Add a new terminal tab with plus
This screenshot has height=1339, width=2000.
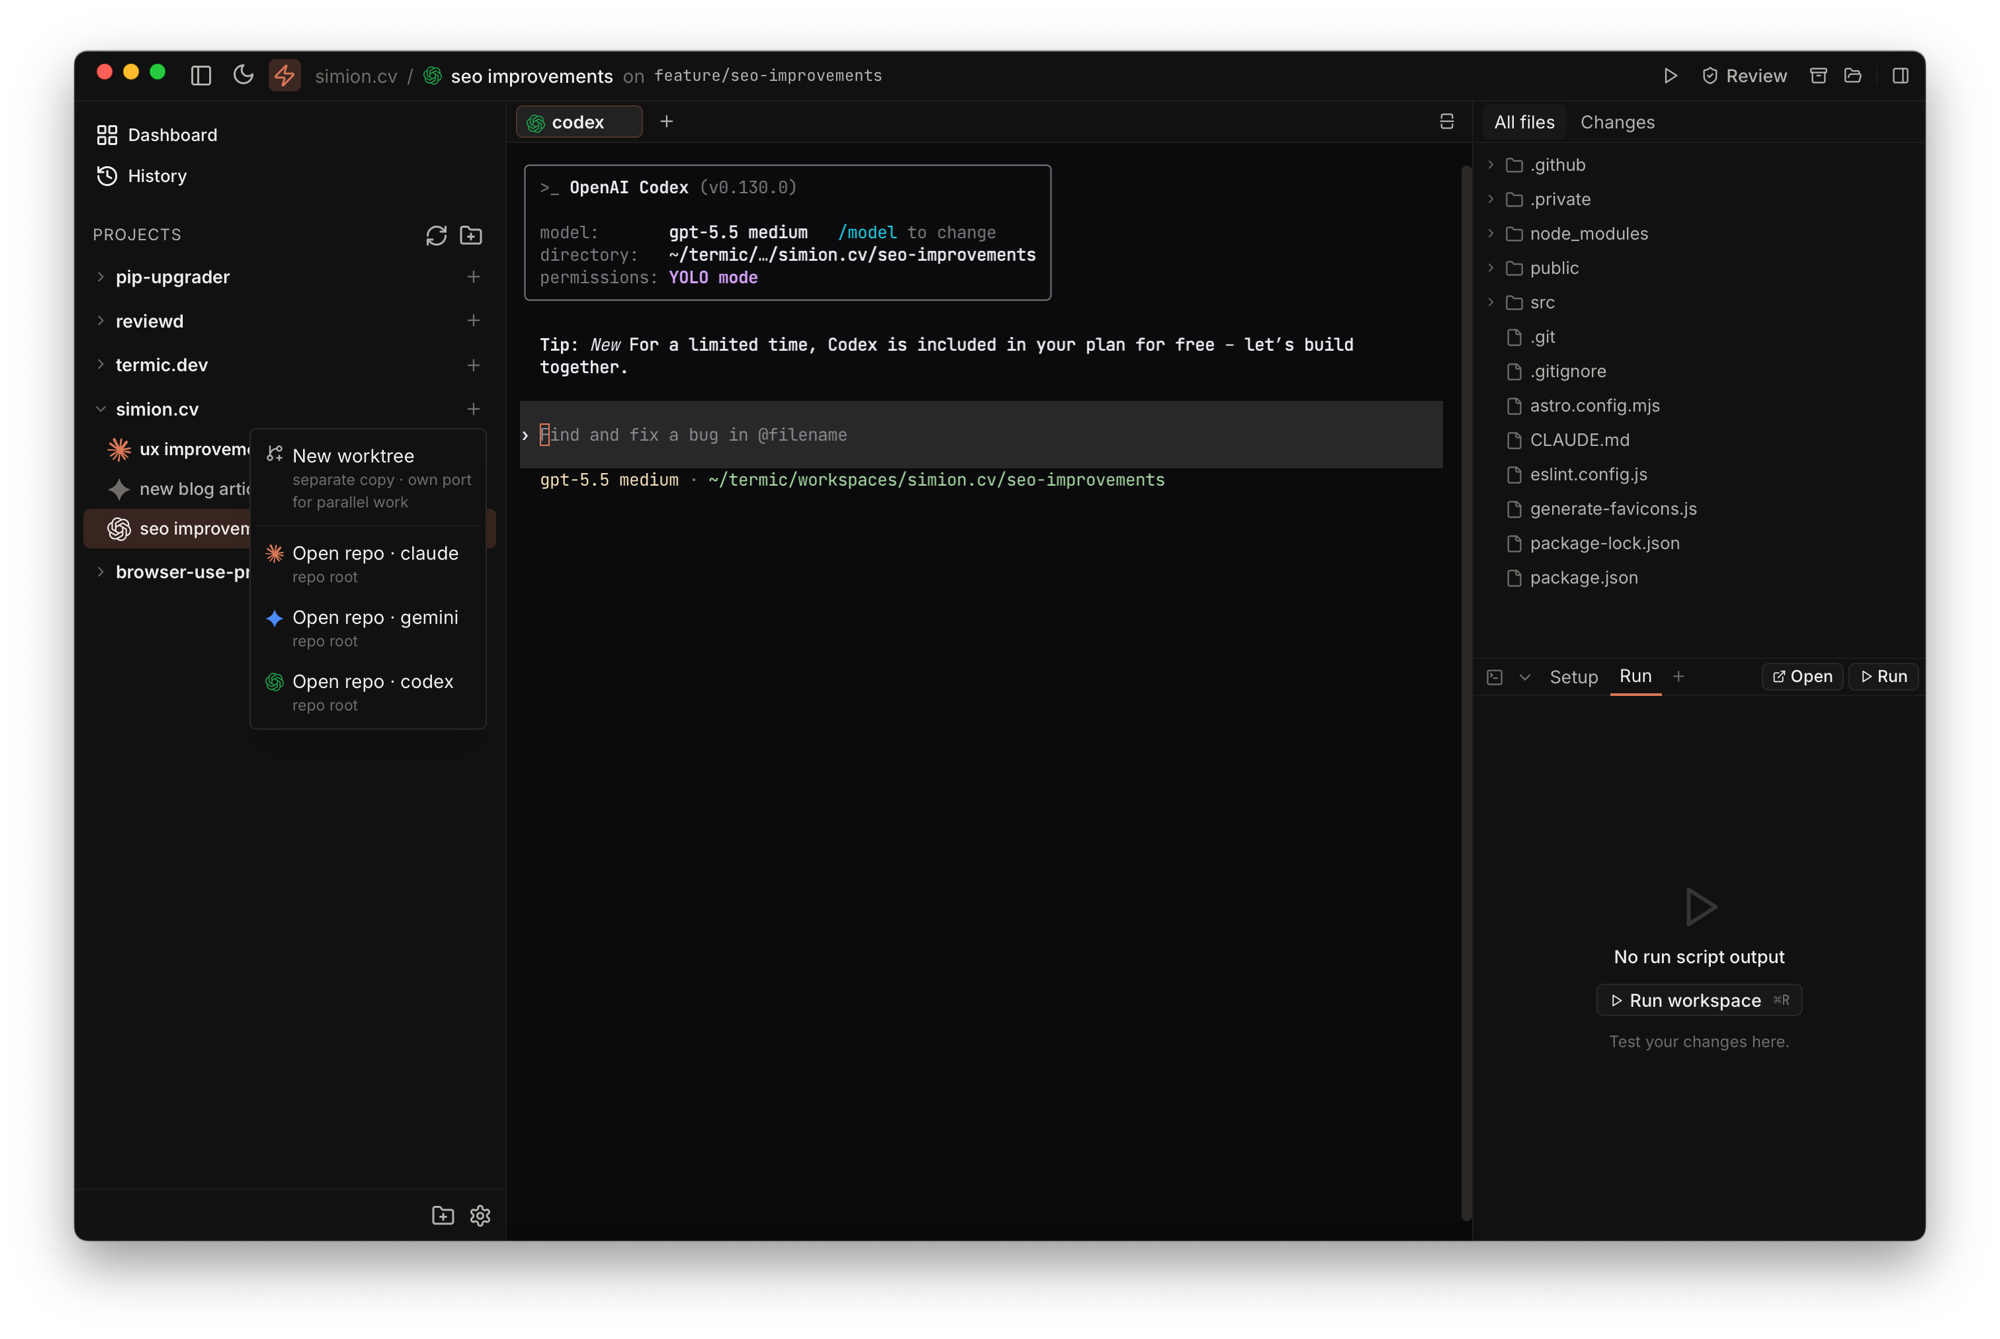(667, 122)
